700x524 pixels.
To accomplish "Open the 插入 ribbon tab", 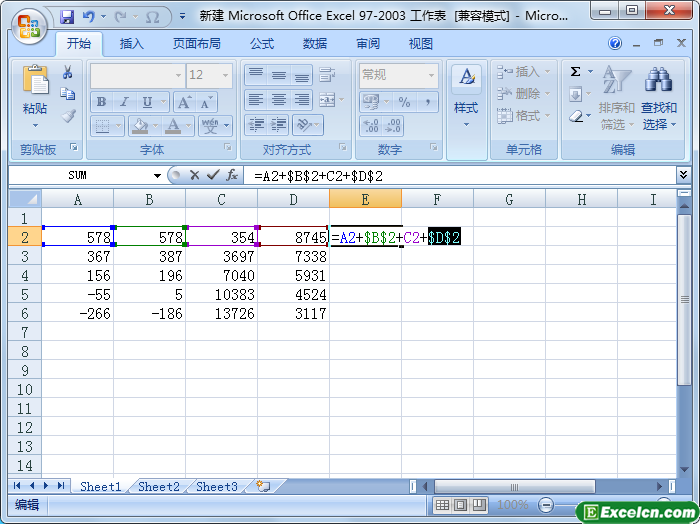I will [x=131, y=44].
